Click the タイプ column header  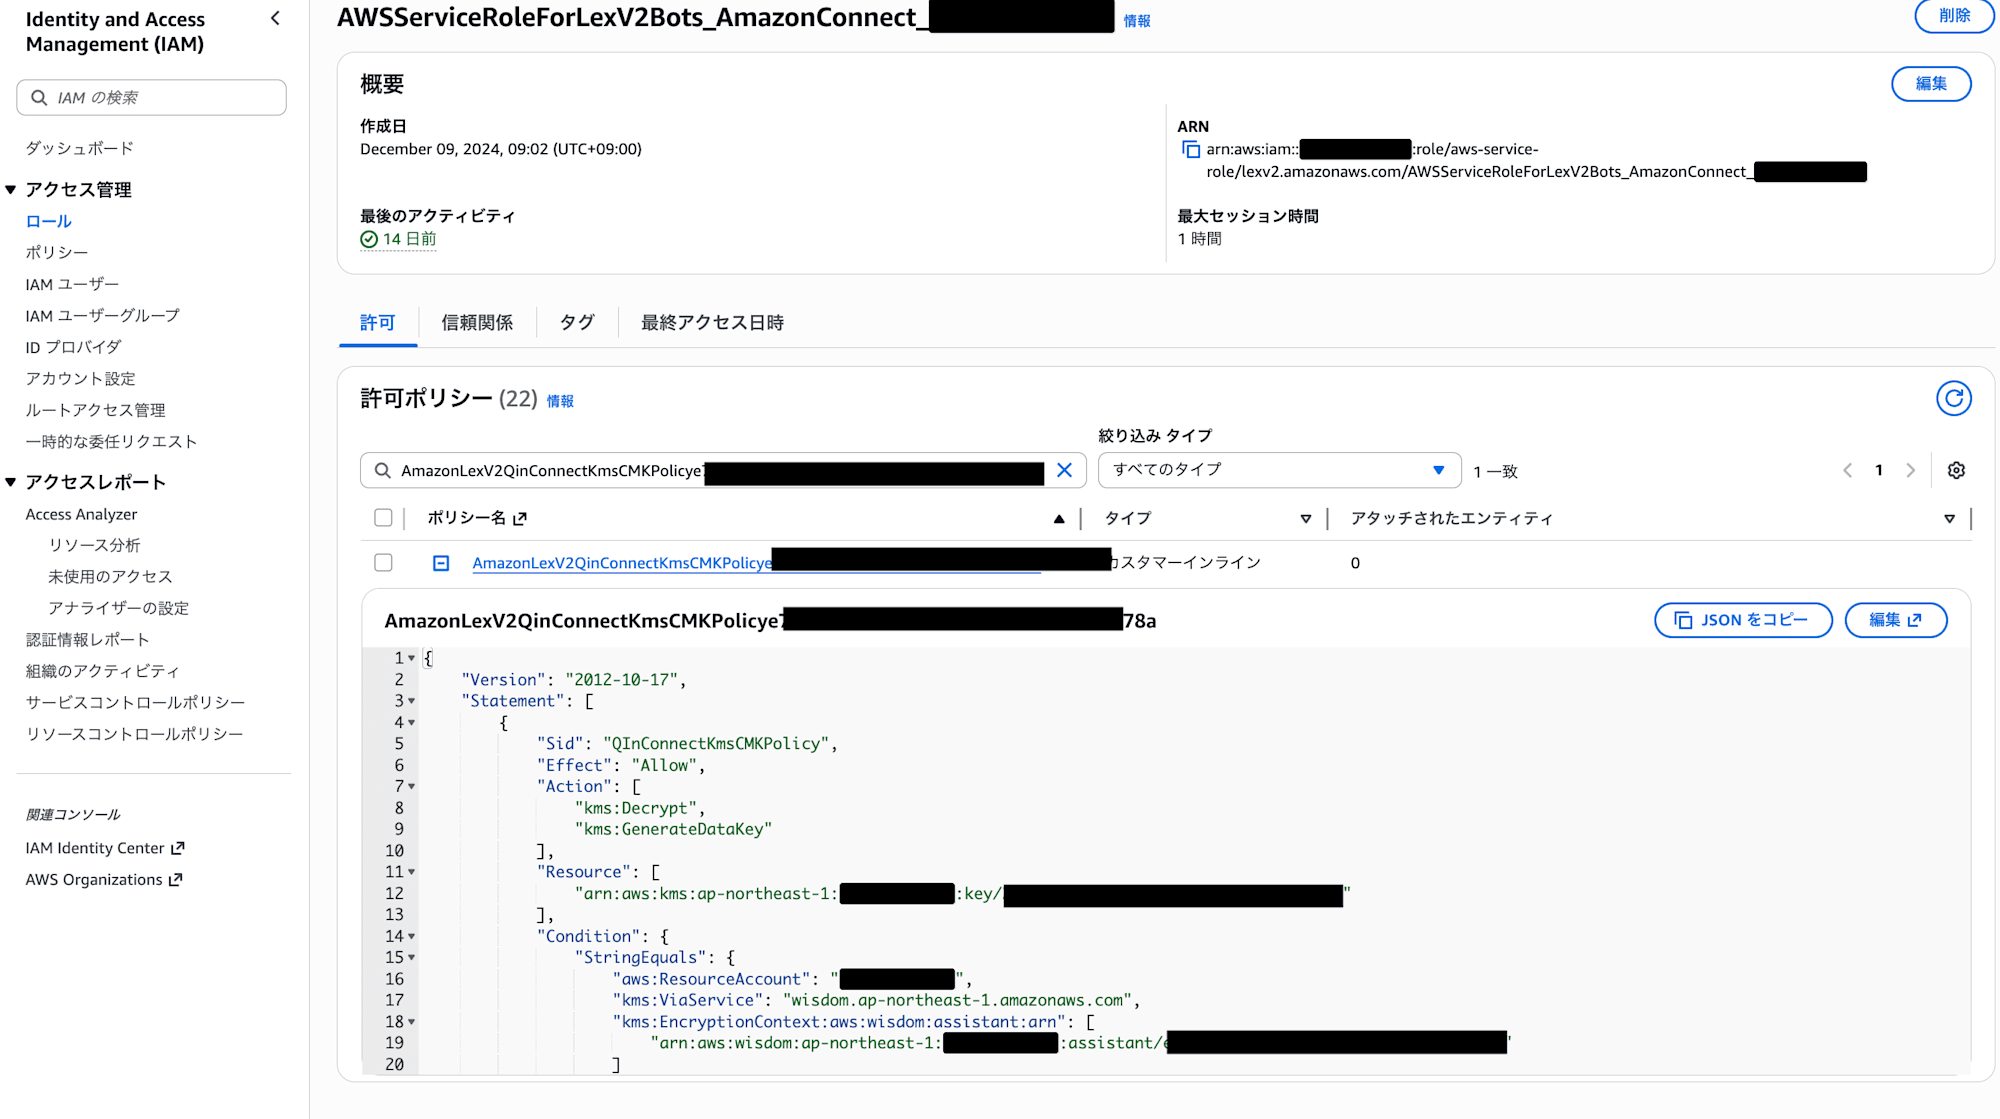point(1128,518)
